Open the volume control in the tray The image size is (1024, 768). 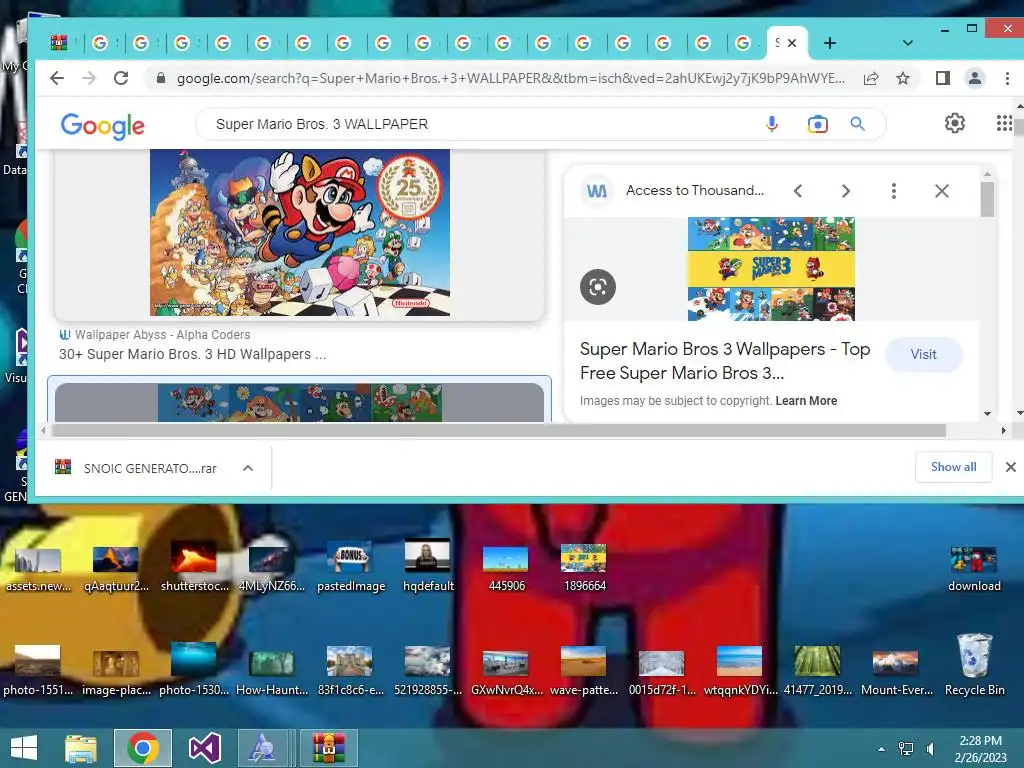[x=931, y=749]
